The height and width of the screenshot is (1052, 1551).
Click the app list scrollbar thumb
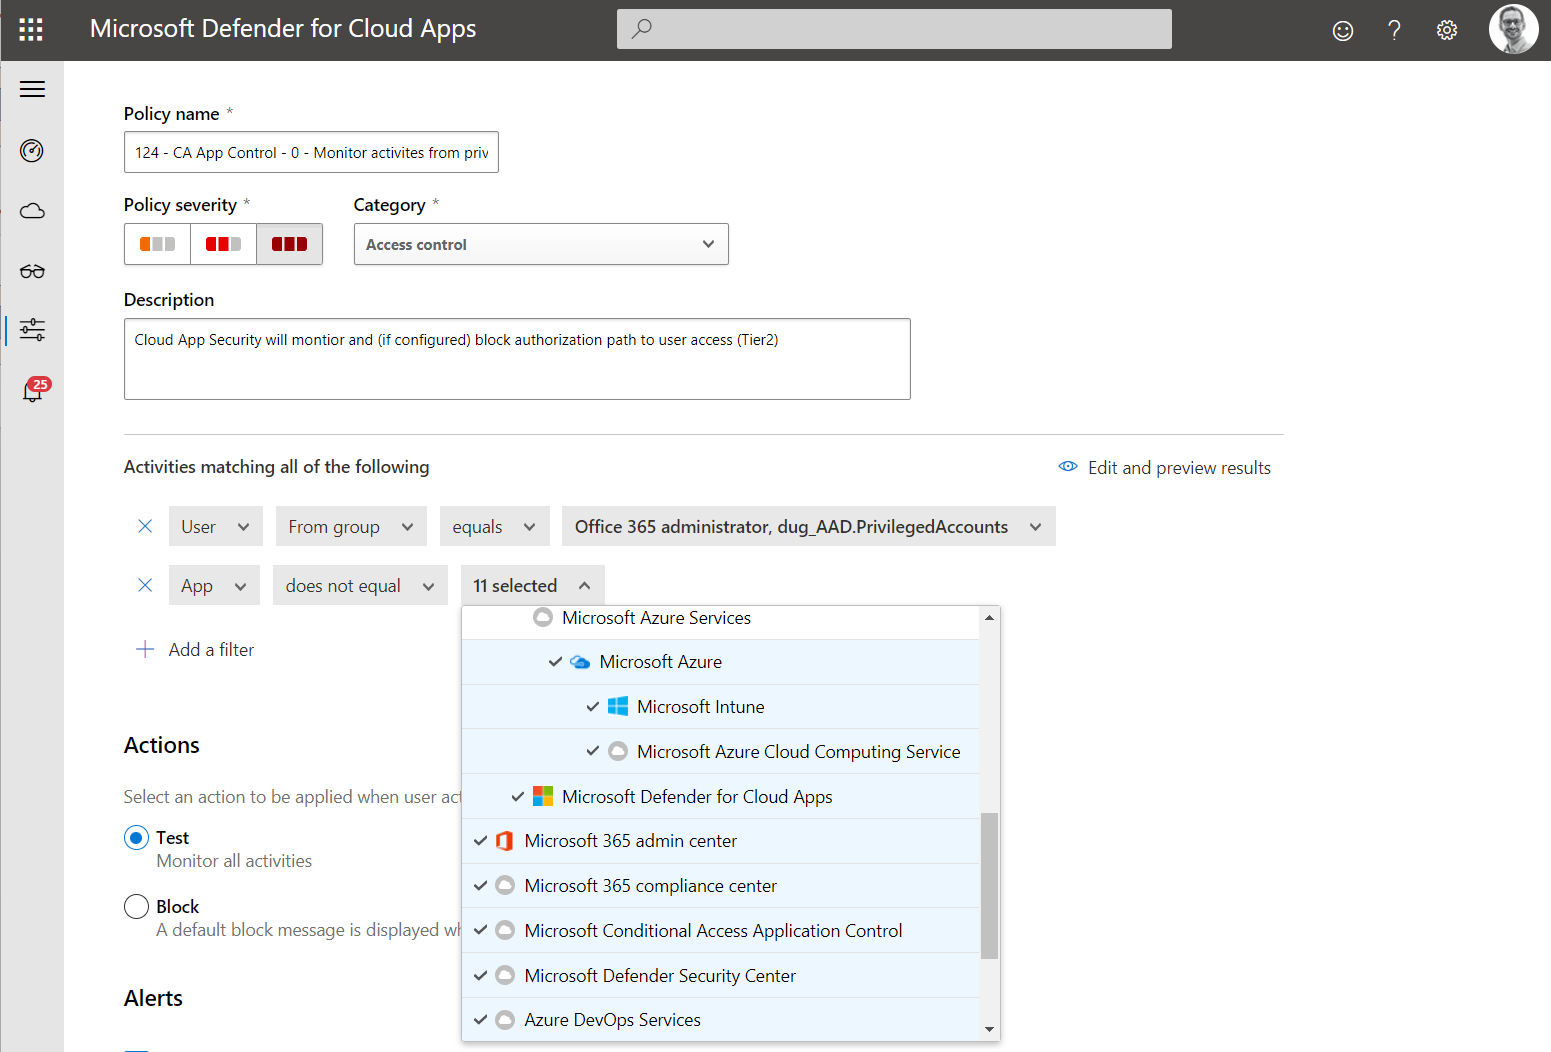[x=989, y=885]
